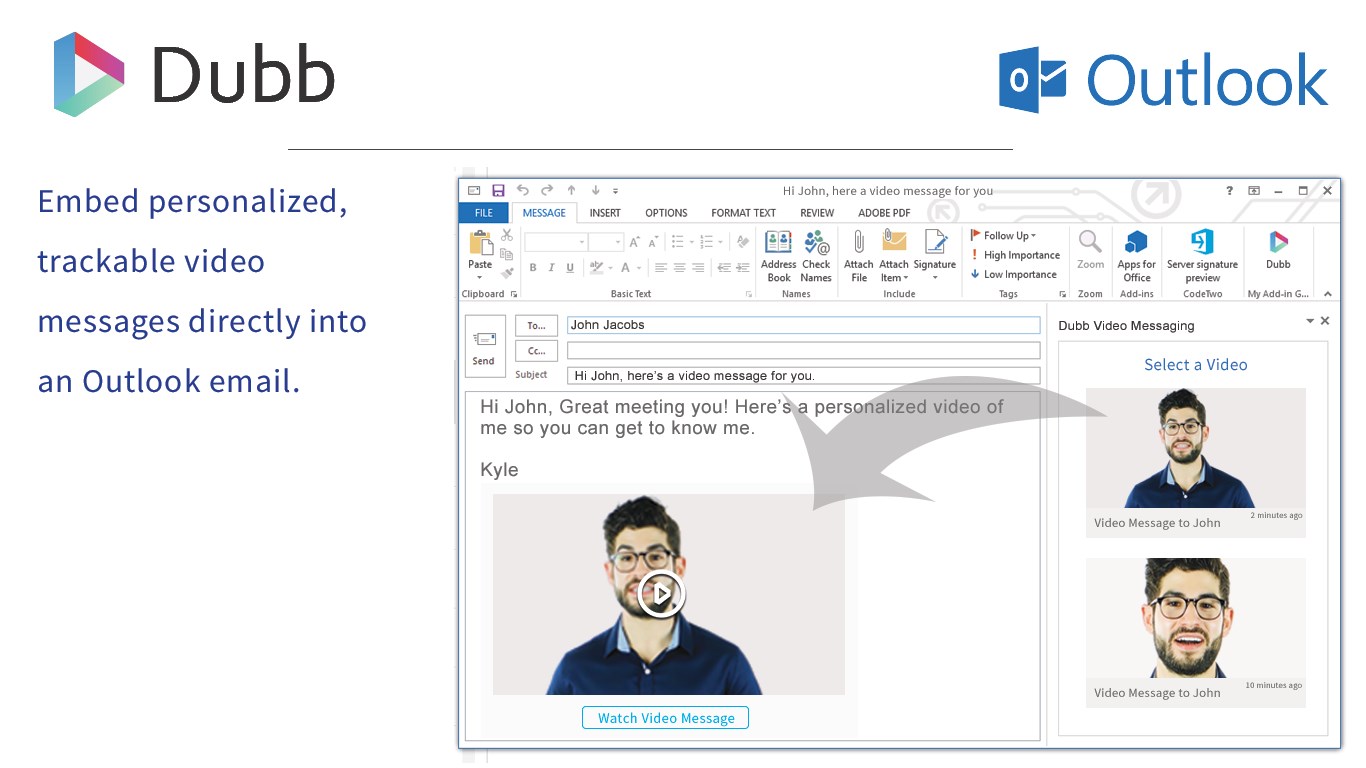Open the Paste options arrow
This screenshot has width=1366, height=768.
click(480, 277)
